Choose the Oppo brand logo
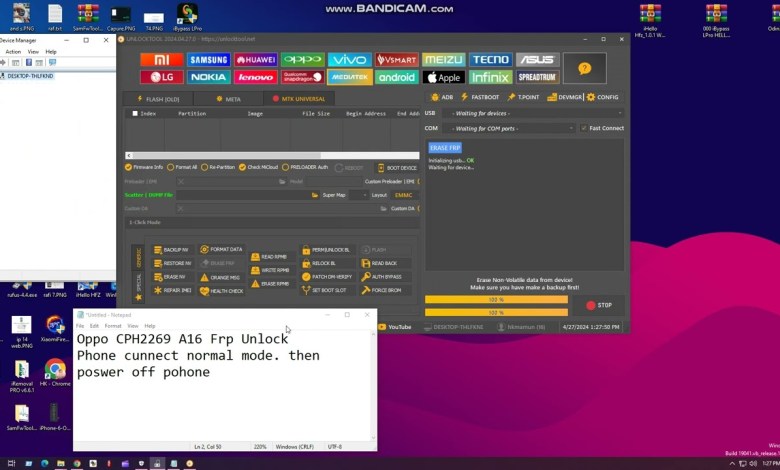This screenshot has height=470, width=780. click(x=302, y=60)
